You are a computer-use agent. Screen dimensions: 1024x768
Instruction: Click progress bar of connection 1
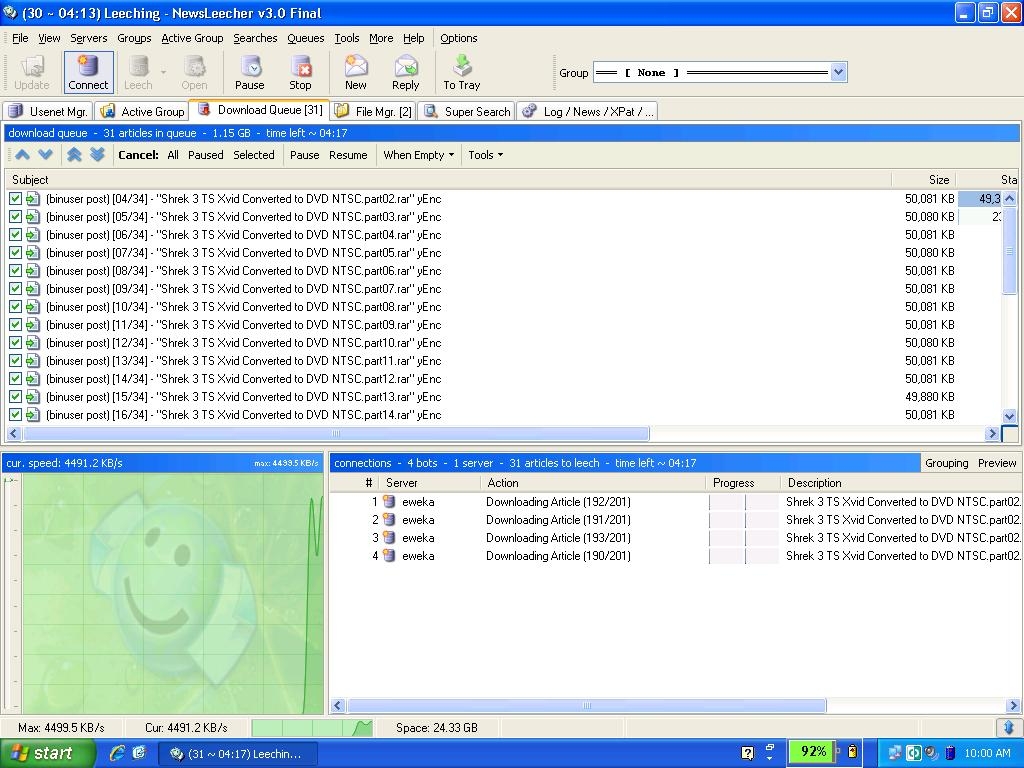[744, 502]
